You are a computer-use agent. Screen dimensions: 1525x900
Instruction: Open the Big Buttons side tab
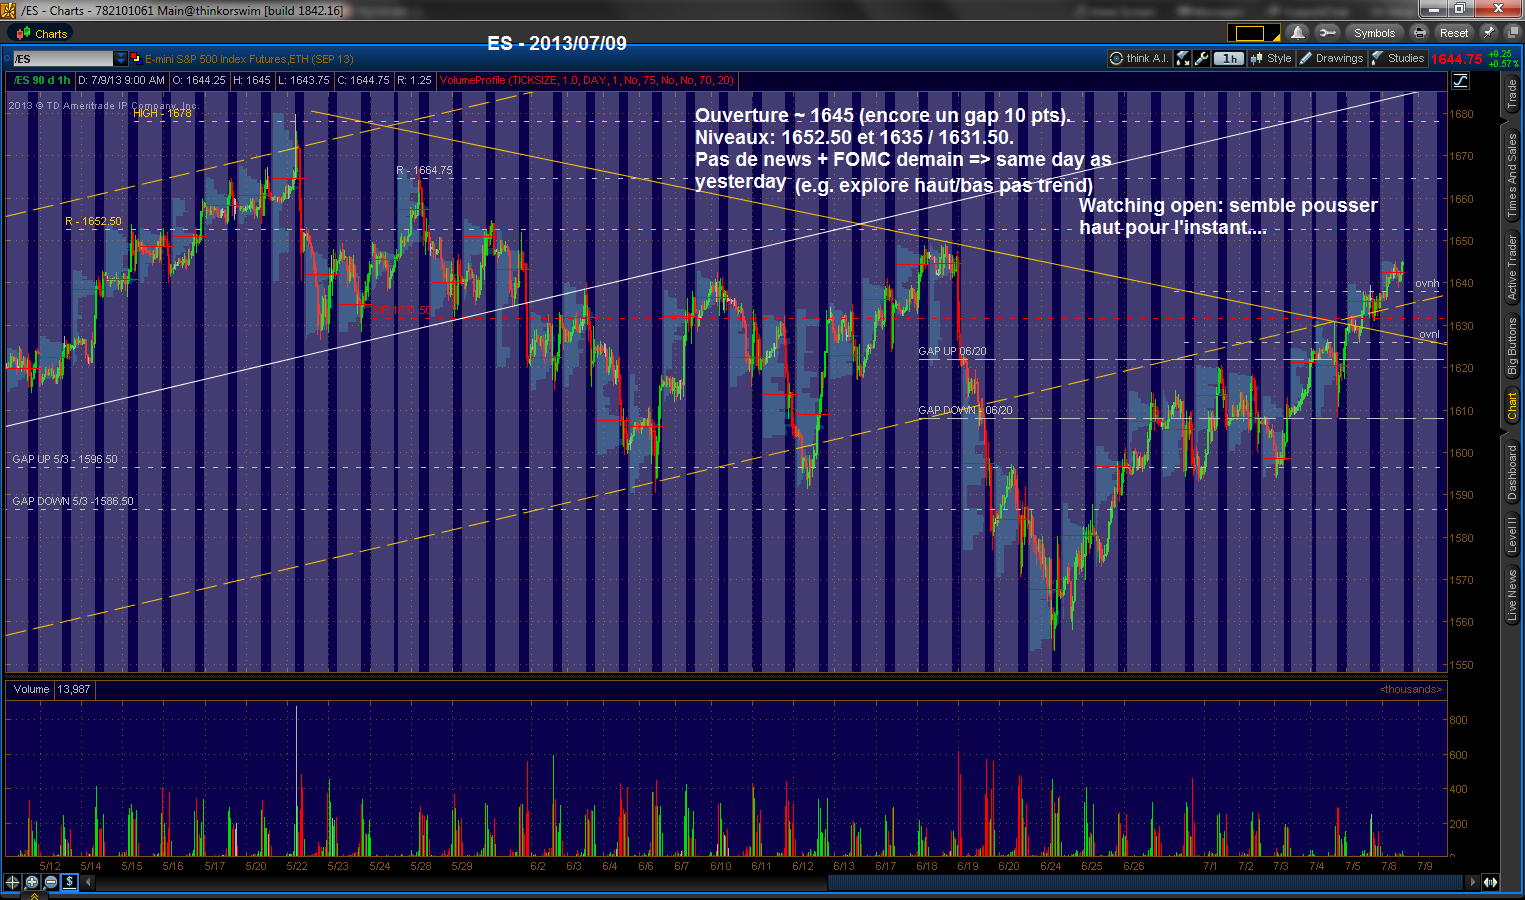pyautogui.click(x=1512, y=346)
